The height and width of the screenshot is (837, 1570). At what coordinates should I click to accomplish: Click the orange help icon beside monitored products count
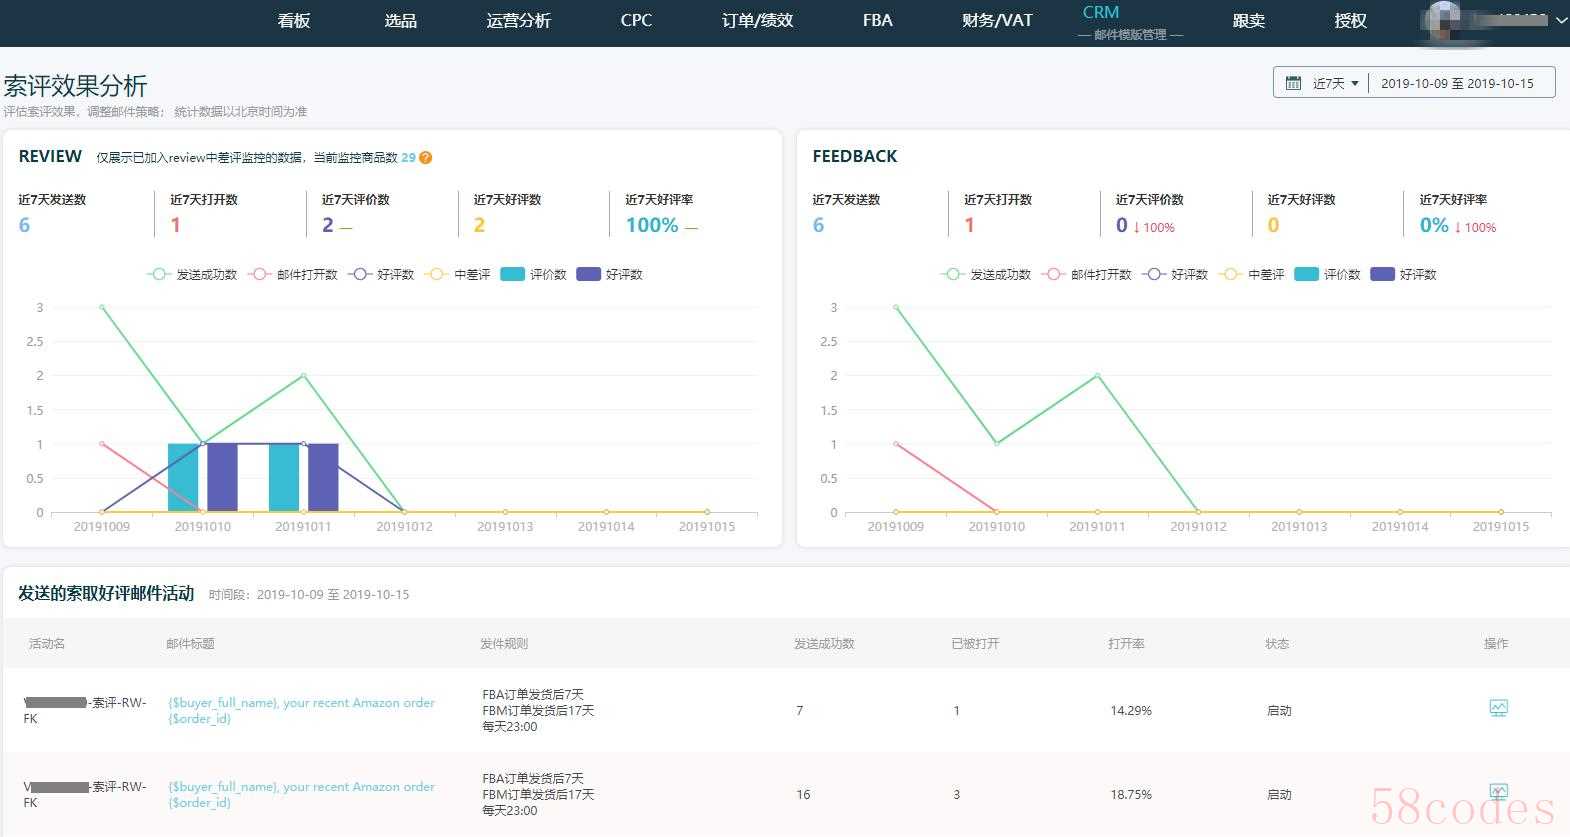tap(426, 158)
